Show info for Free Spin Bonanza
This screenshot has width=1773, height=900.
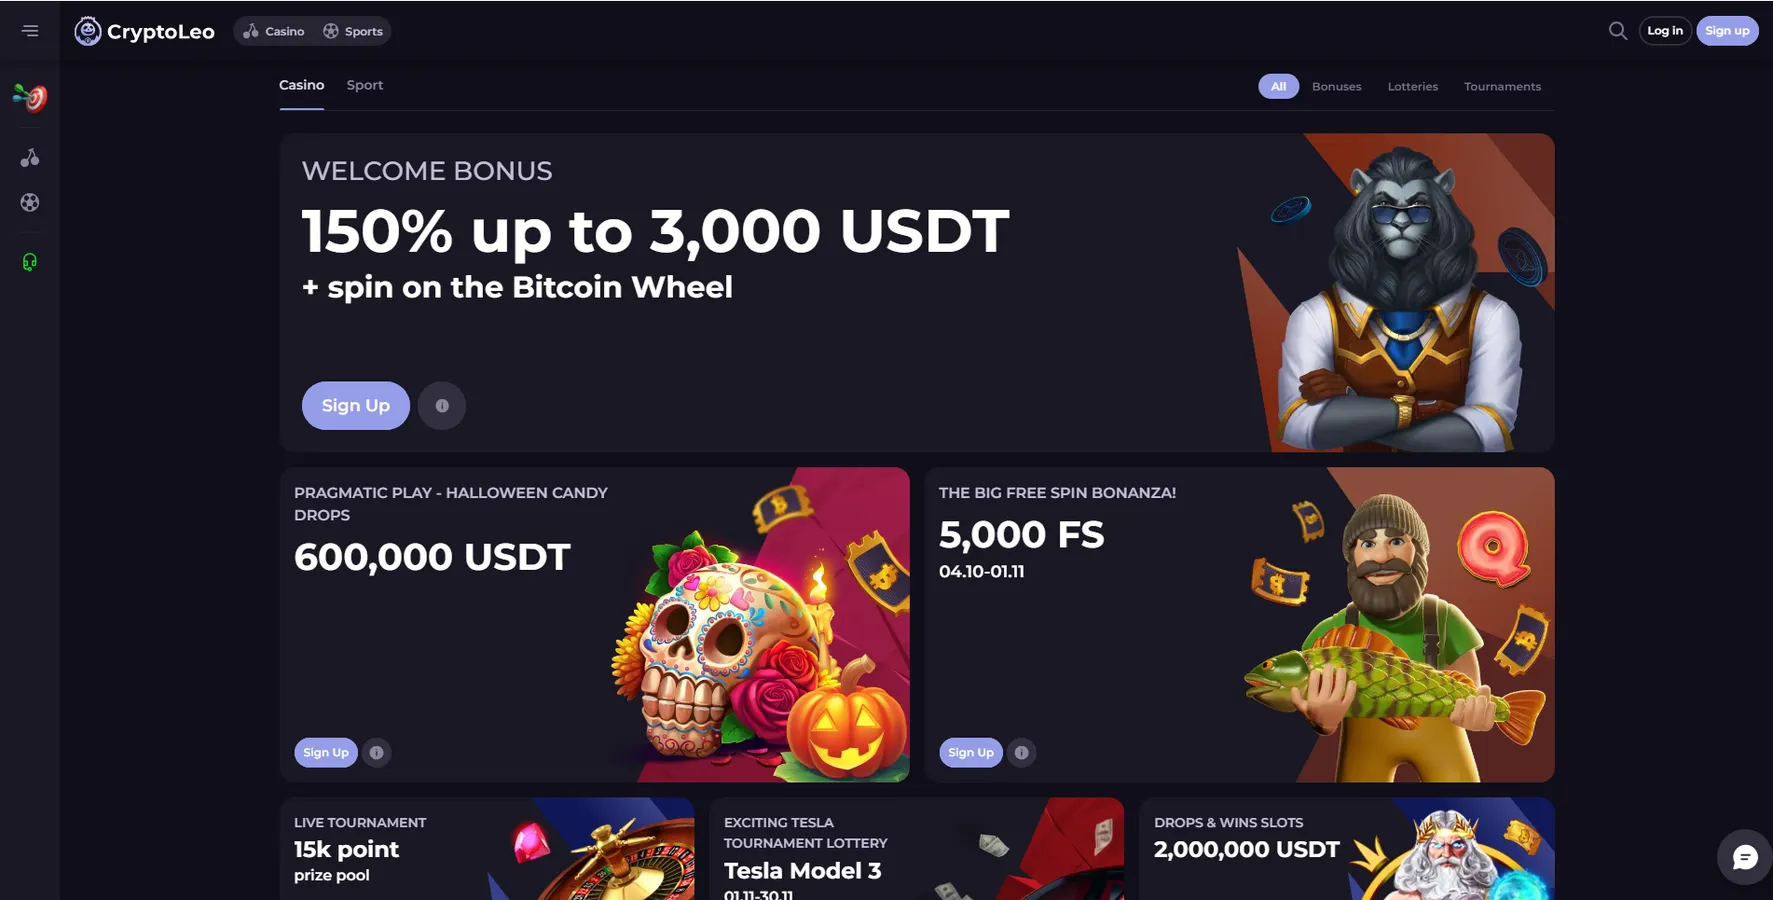pyautogui.click(x=1021, y=753)
